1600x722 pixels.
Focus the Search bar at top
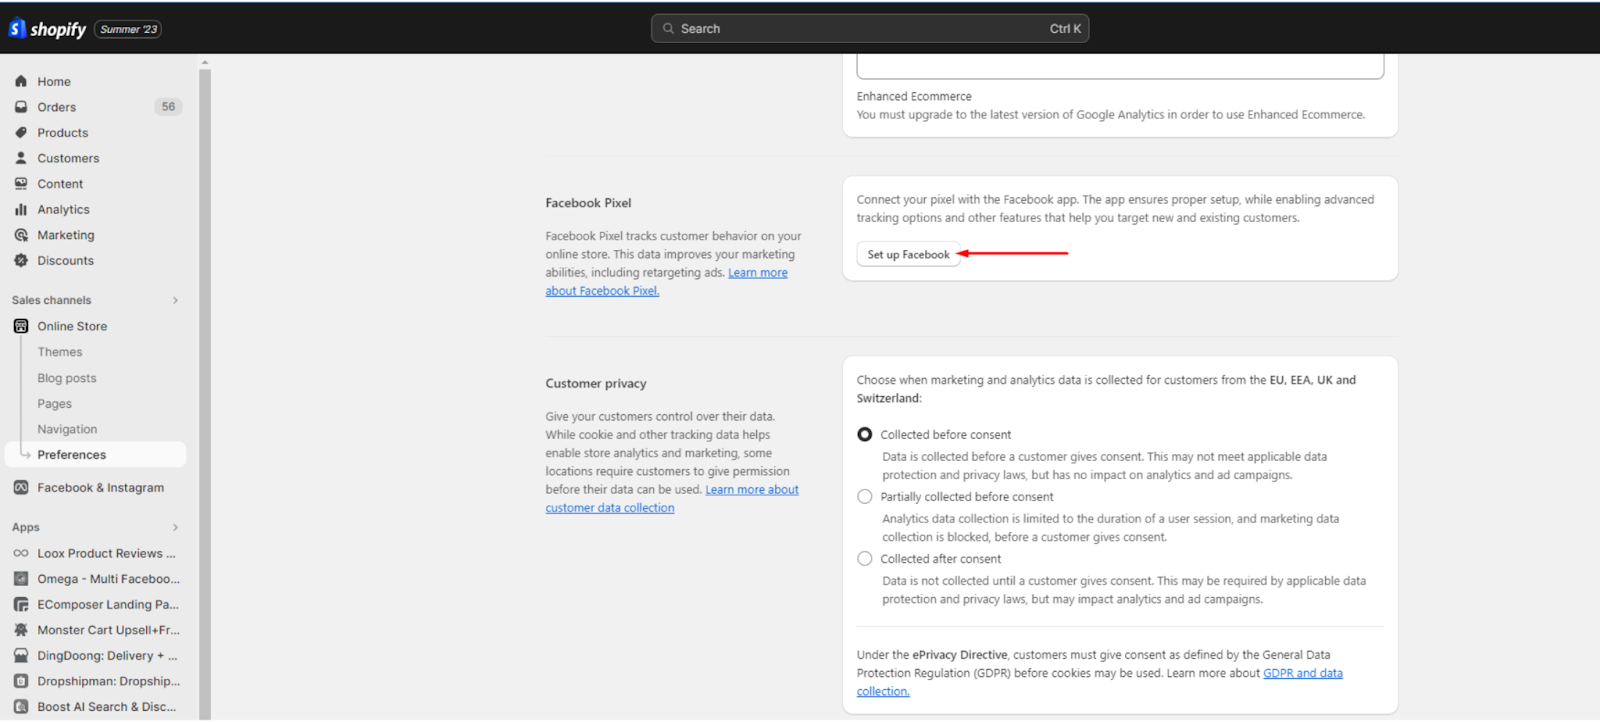[870, 29]
